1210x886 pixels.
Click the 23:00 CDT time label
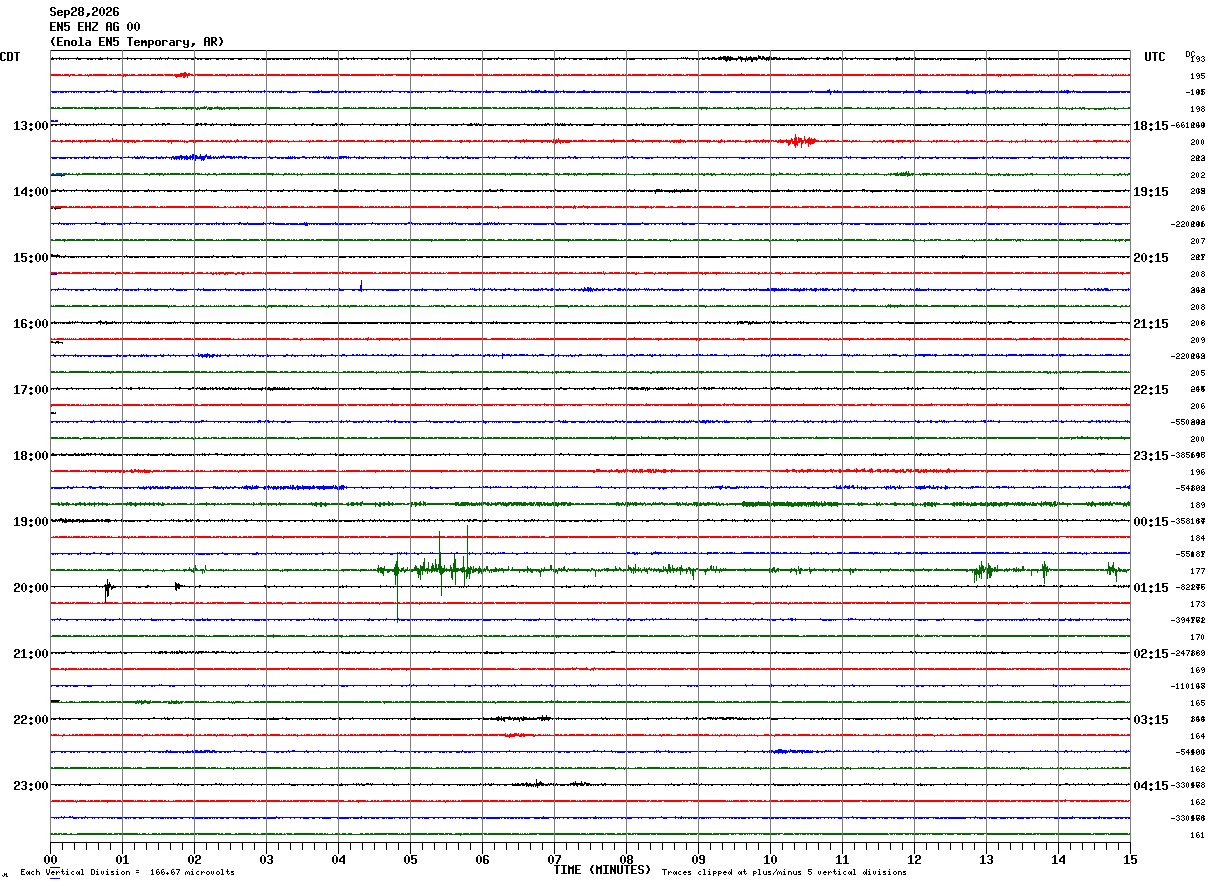pos(30,786)
